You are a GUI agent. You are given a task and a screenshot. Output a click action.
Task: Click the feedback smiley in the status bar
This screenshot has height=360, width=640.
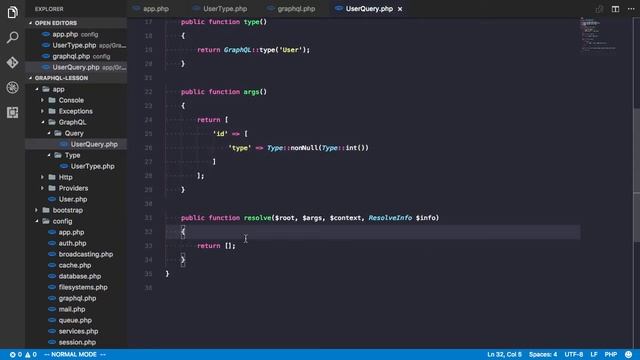(629, 354)
